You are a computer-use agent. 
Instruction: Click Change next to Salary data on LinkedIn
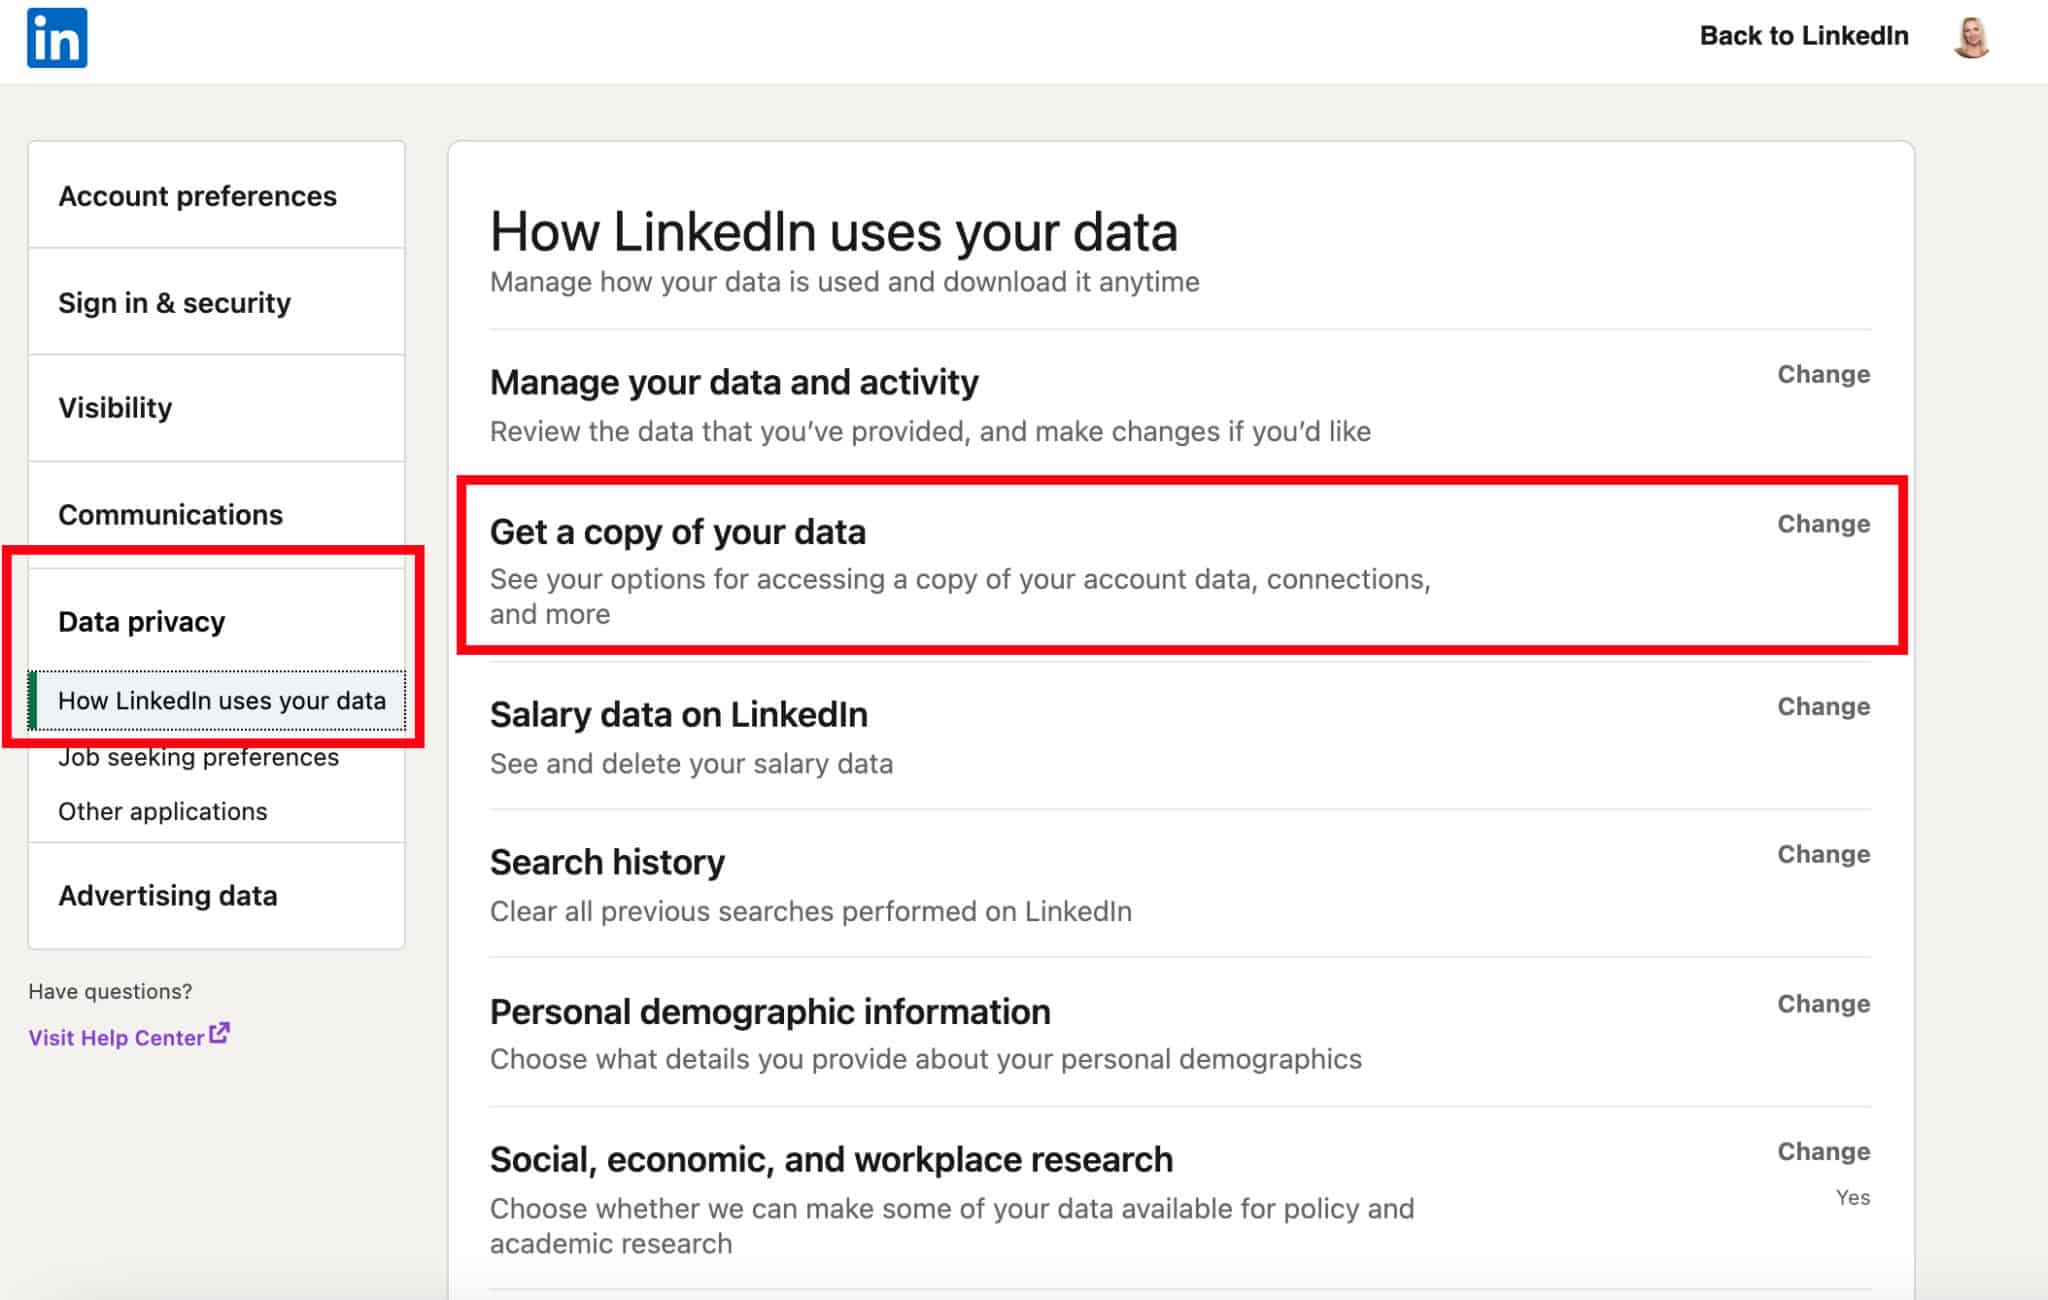[1823, 706]
